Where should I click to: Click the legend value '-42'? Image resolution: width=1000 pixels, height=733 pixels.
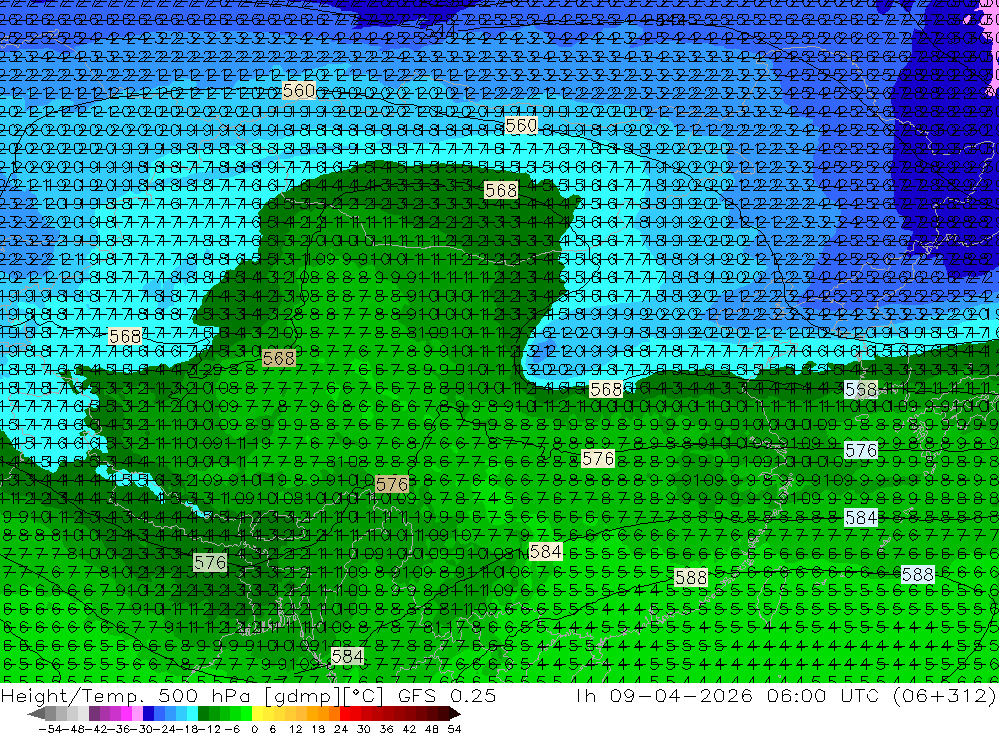click(96, 729)
